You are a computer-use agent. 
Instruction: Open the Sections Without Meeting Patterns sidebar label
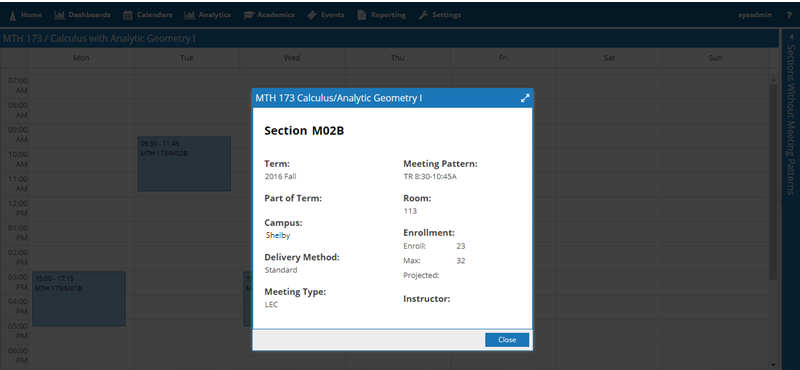coord(790,120)
